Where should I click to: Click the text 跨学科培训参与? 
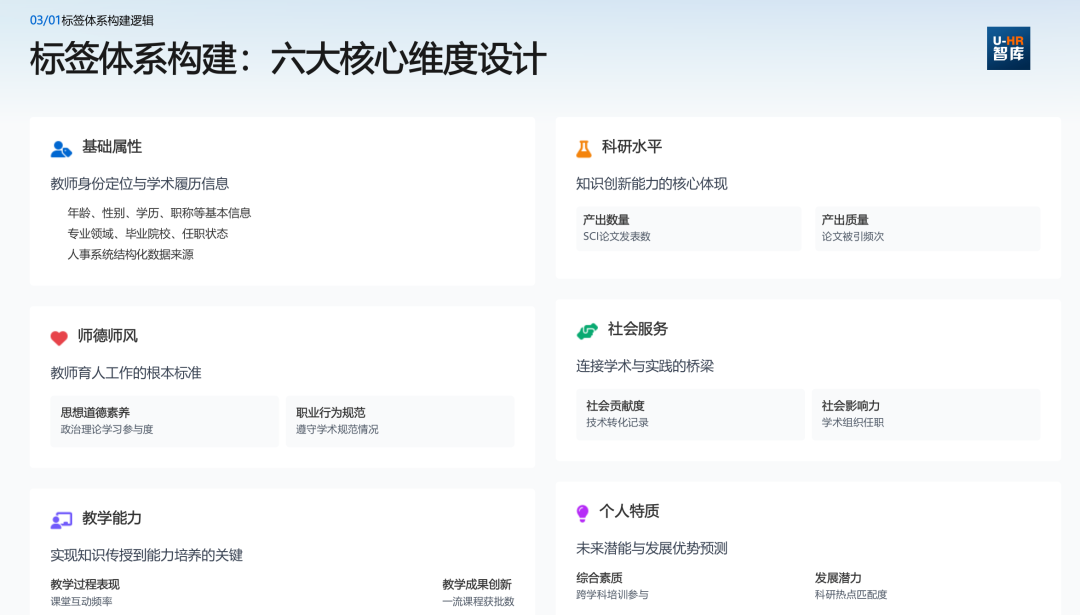click(x=612, y=594)
